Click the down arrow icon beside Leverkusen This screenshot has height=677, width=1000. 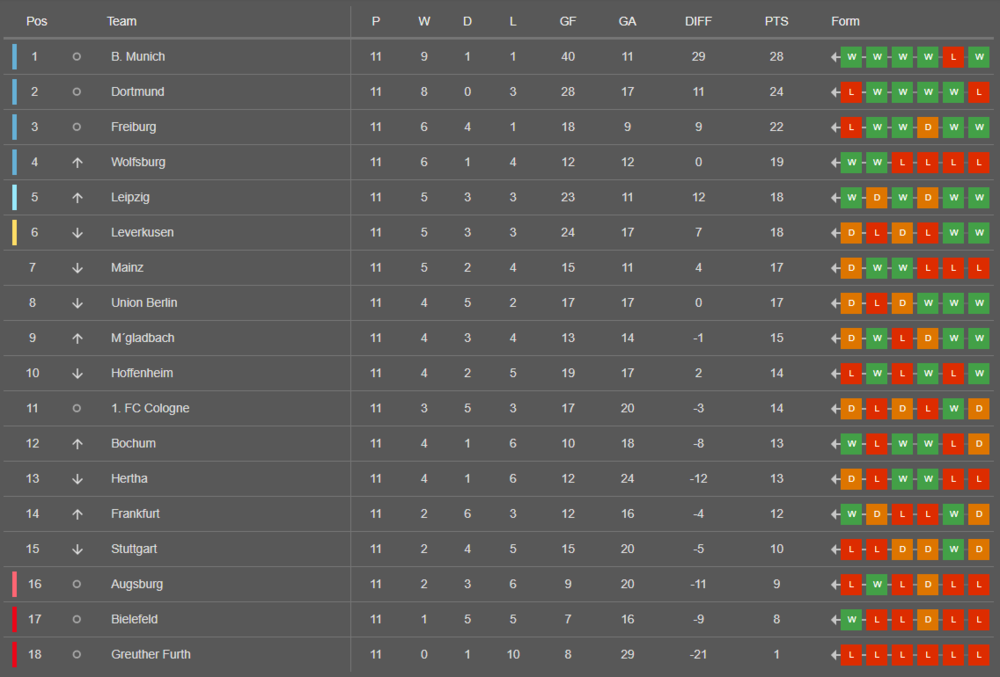tap(77, 233)
